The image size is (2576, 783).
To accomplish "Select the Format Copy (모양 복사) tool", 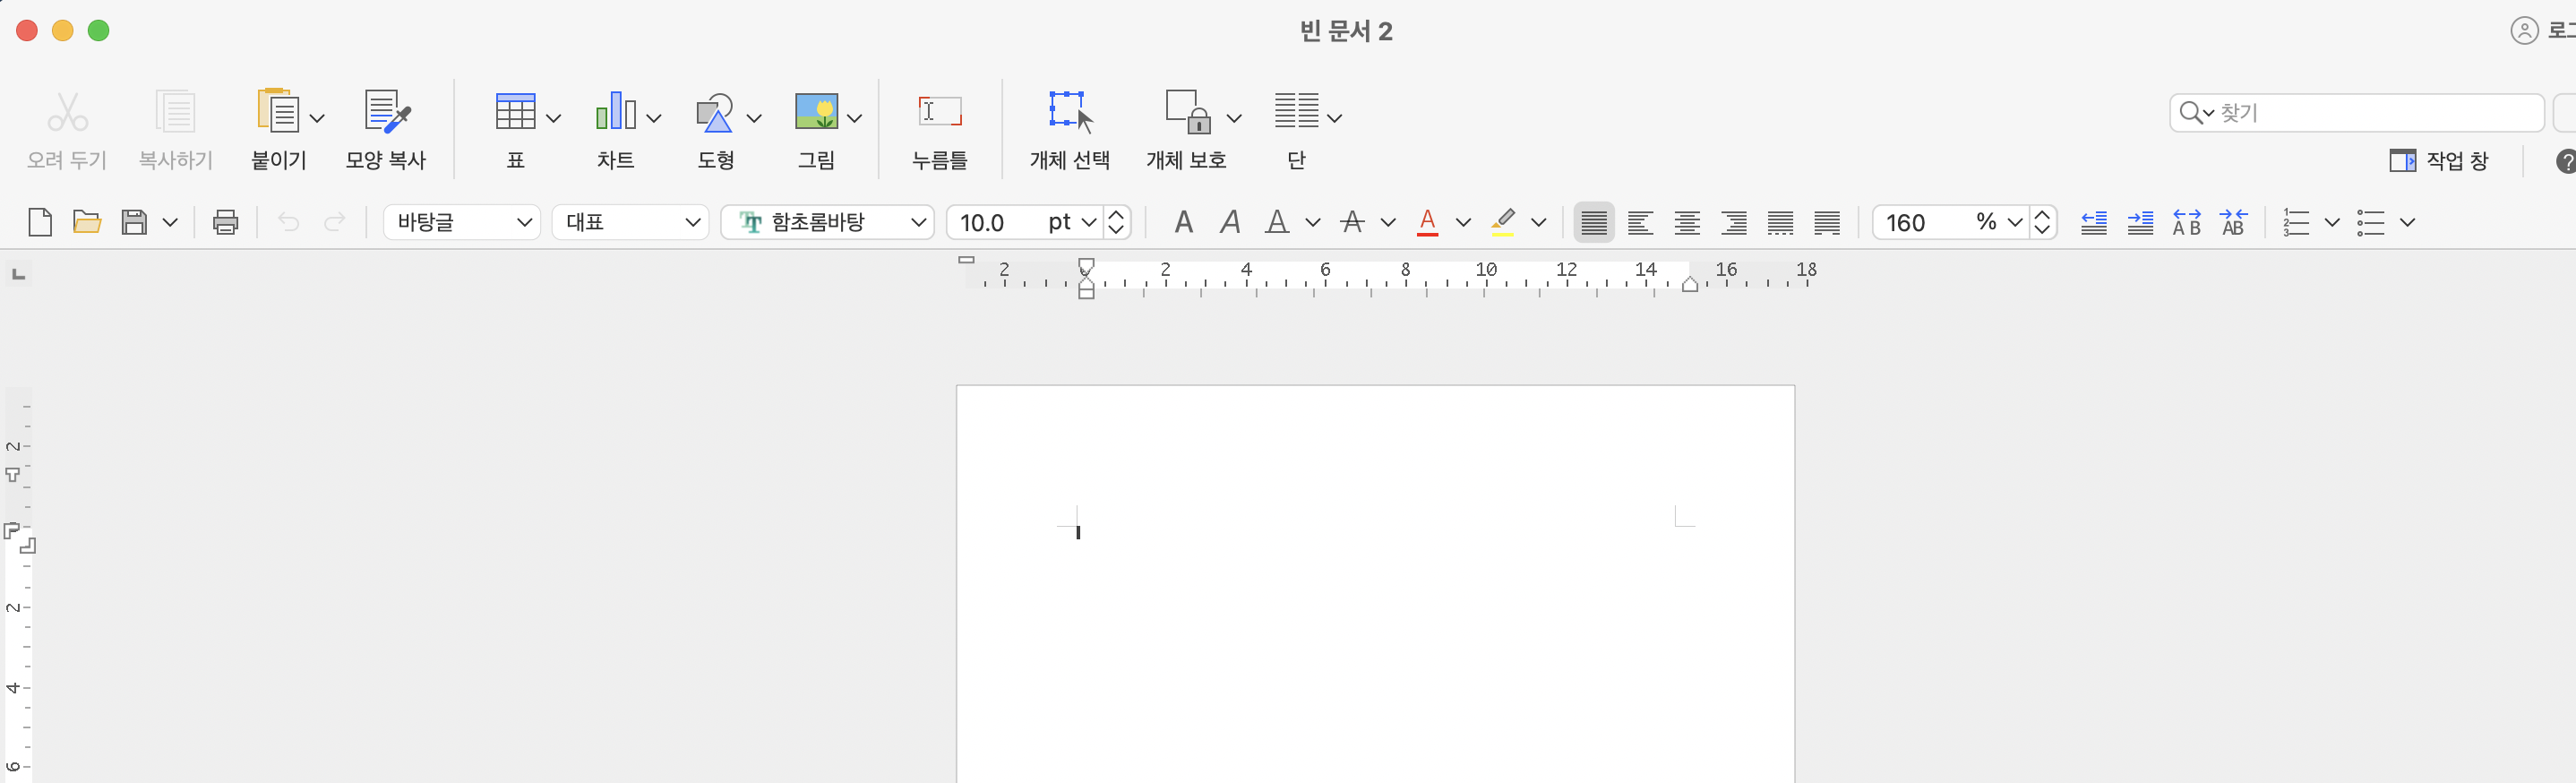I will tap(387, 111).
